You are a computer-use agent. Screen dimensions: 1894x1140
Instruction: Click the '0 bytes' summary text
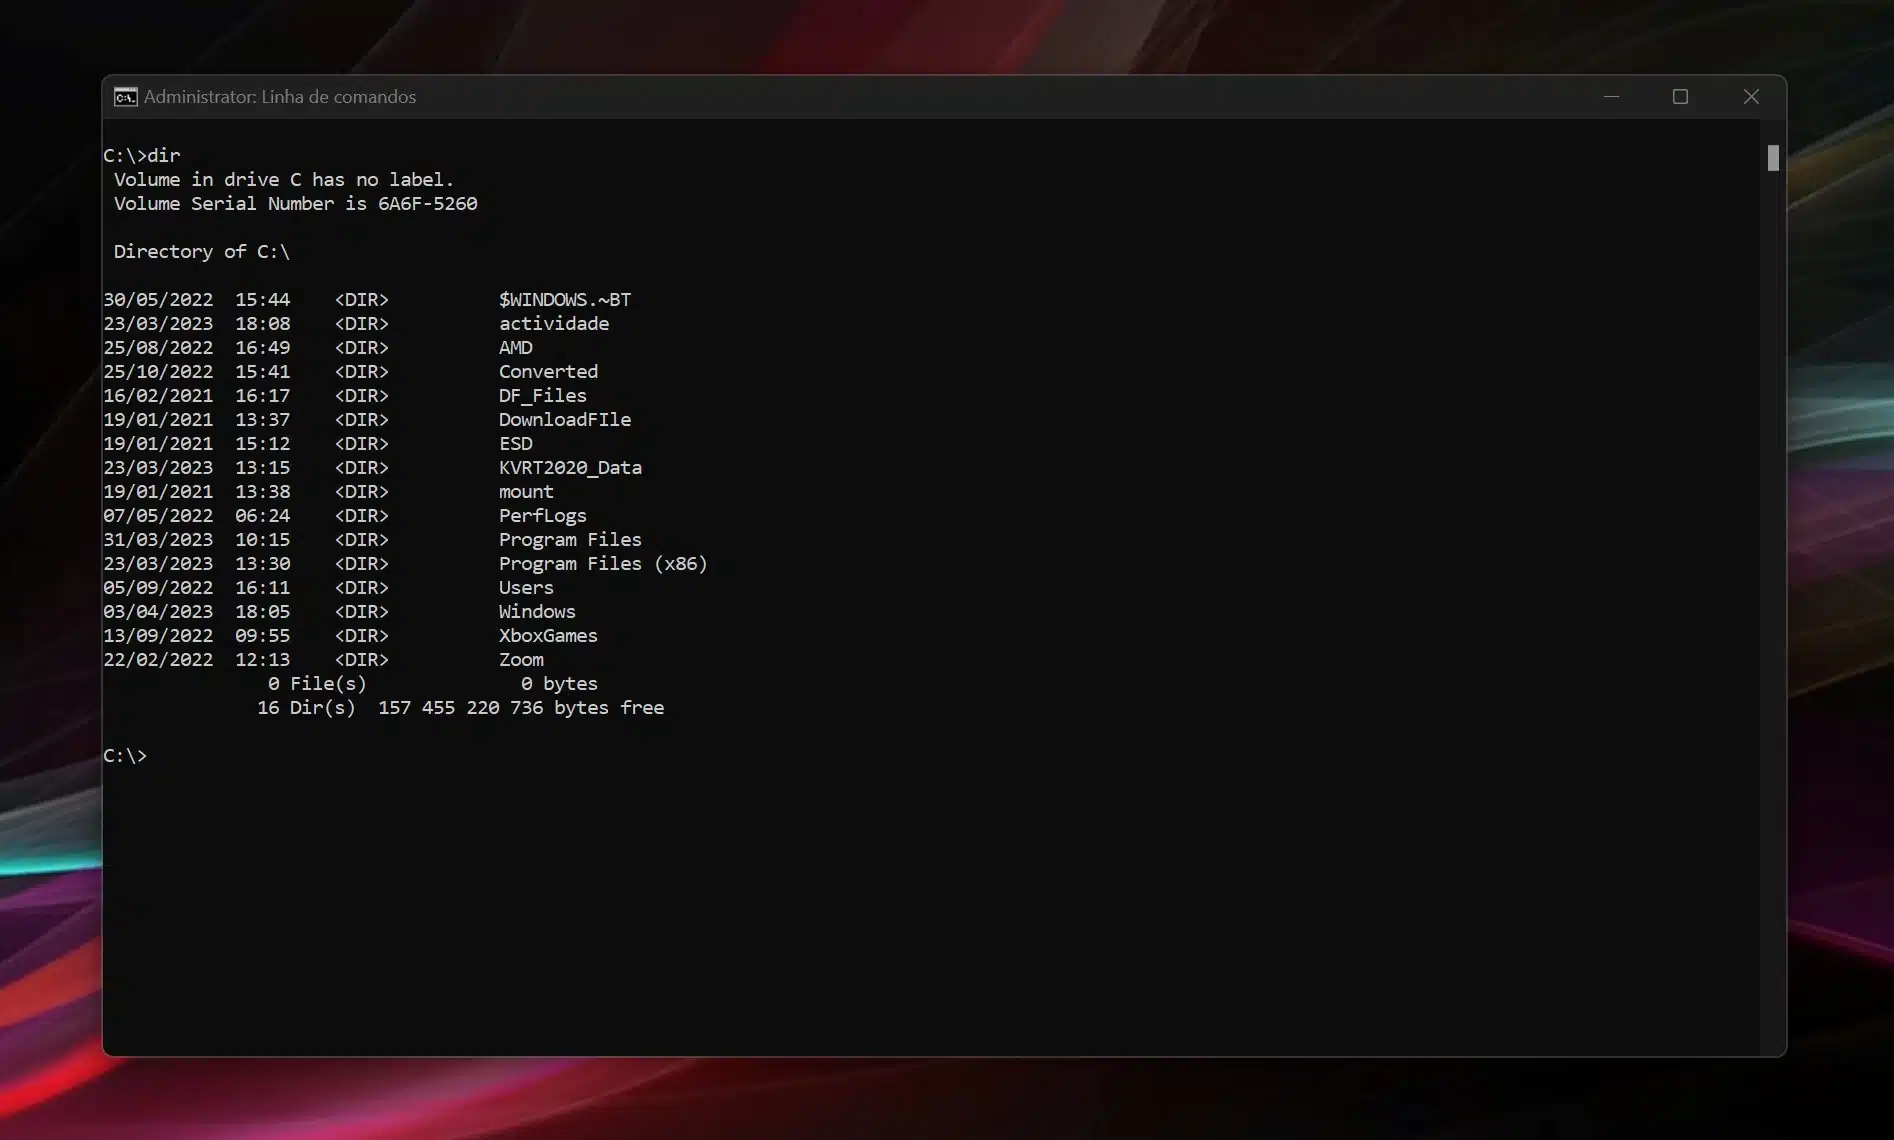point(559,683)
